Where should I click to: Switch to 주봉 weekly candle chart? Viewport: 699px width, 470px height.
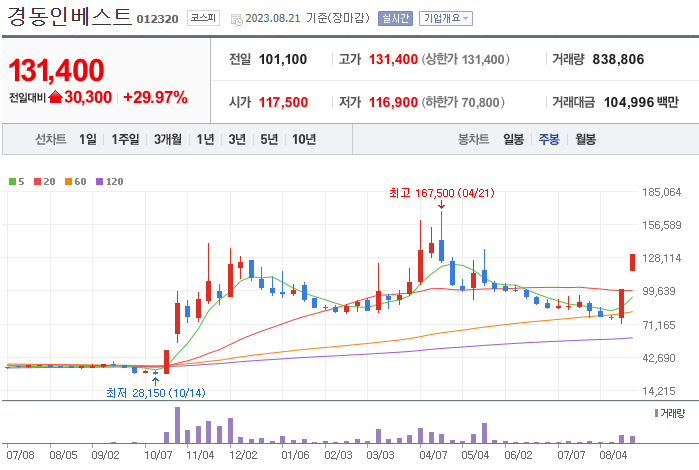click(x=549, y=139)
